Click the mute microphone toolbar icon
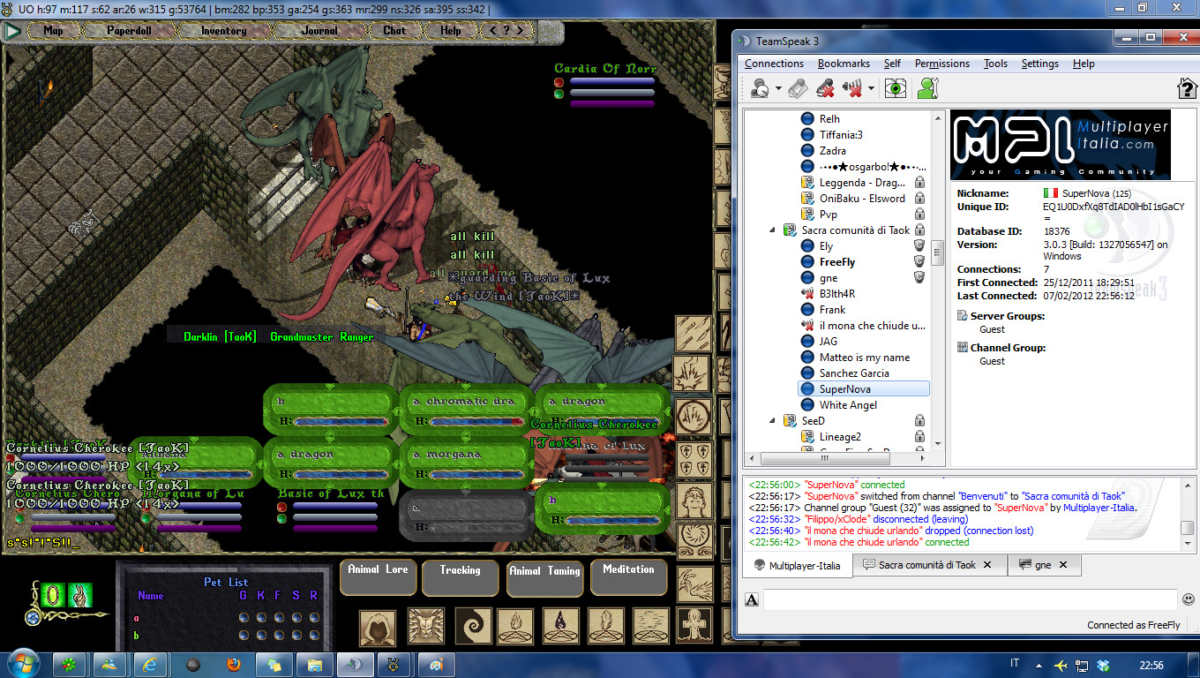The image size is (1200, 678). [824, 88]
